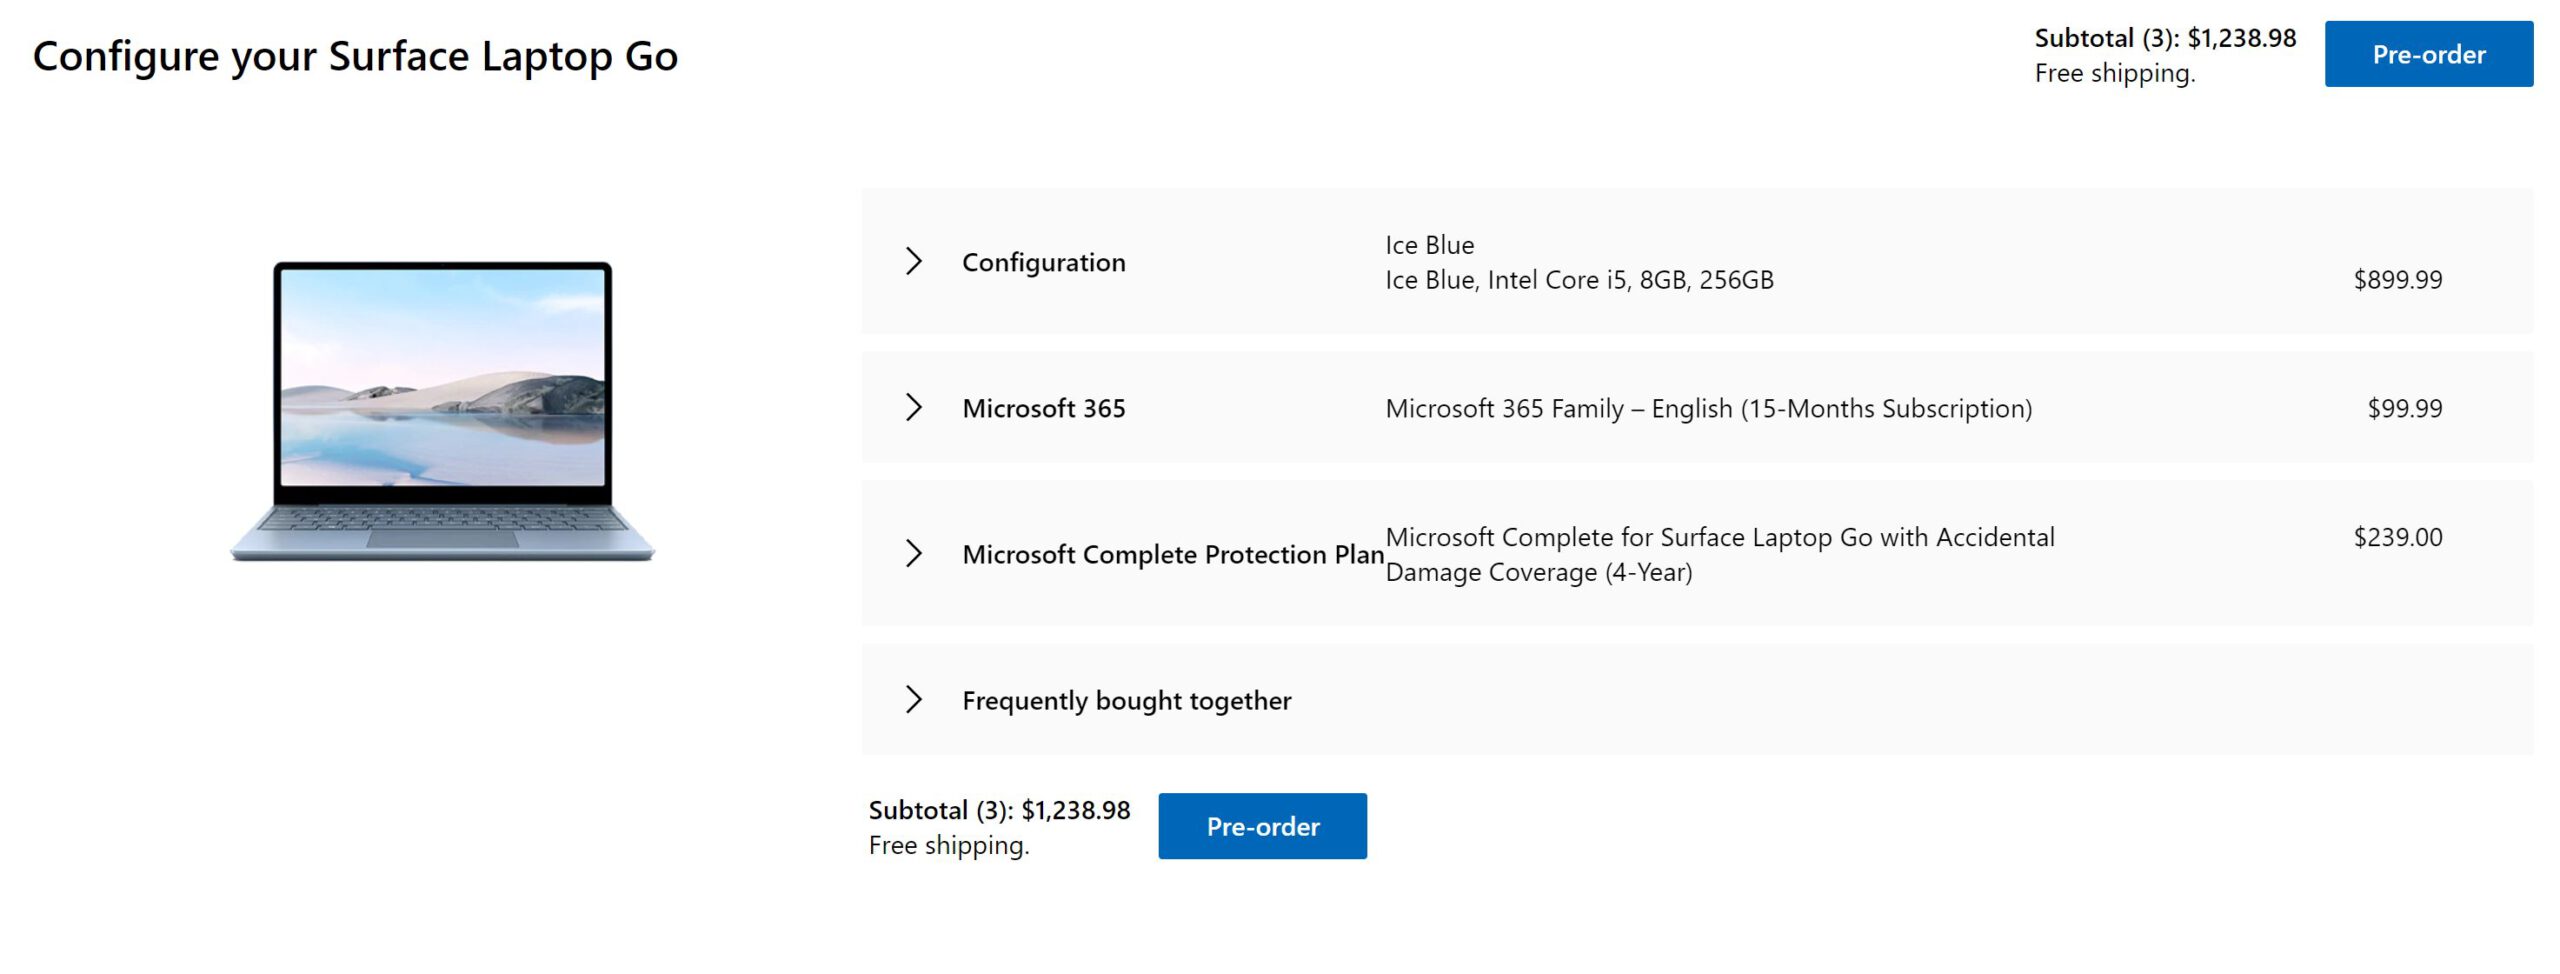The image size is (2560, 974).
Task: Click the accidental damage coverage description
Action: point(1719,554)
